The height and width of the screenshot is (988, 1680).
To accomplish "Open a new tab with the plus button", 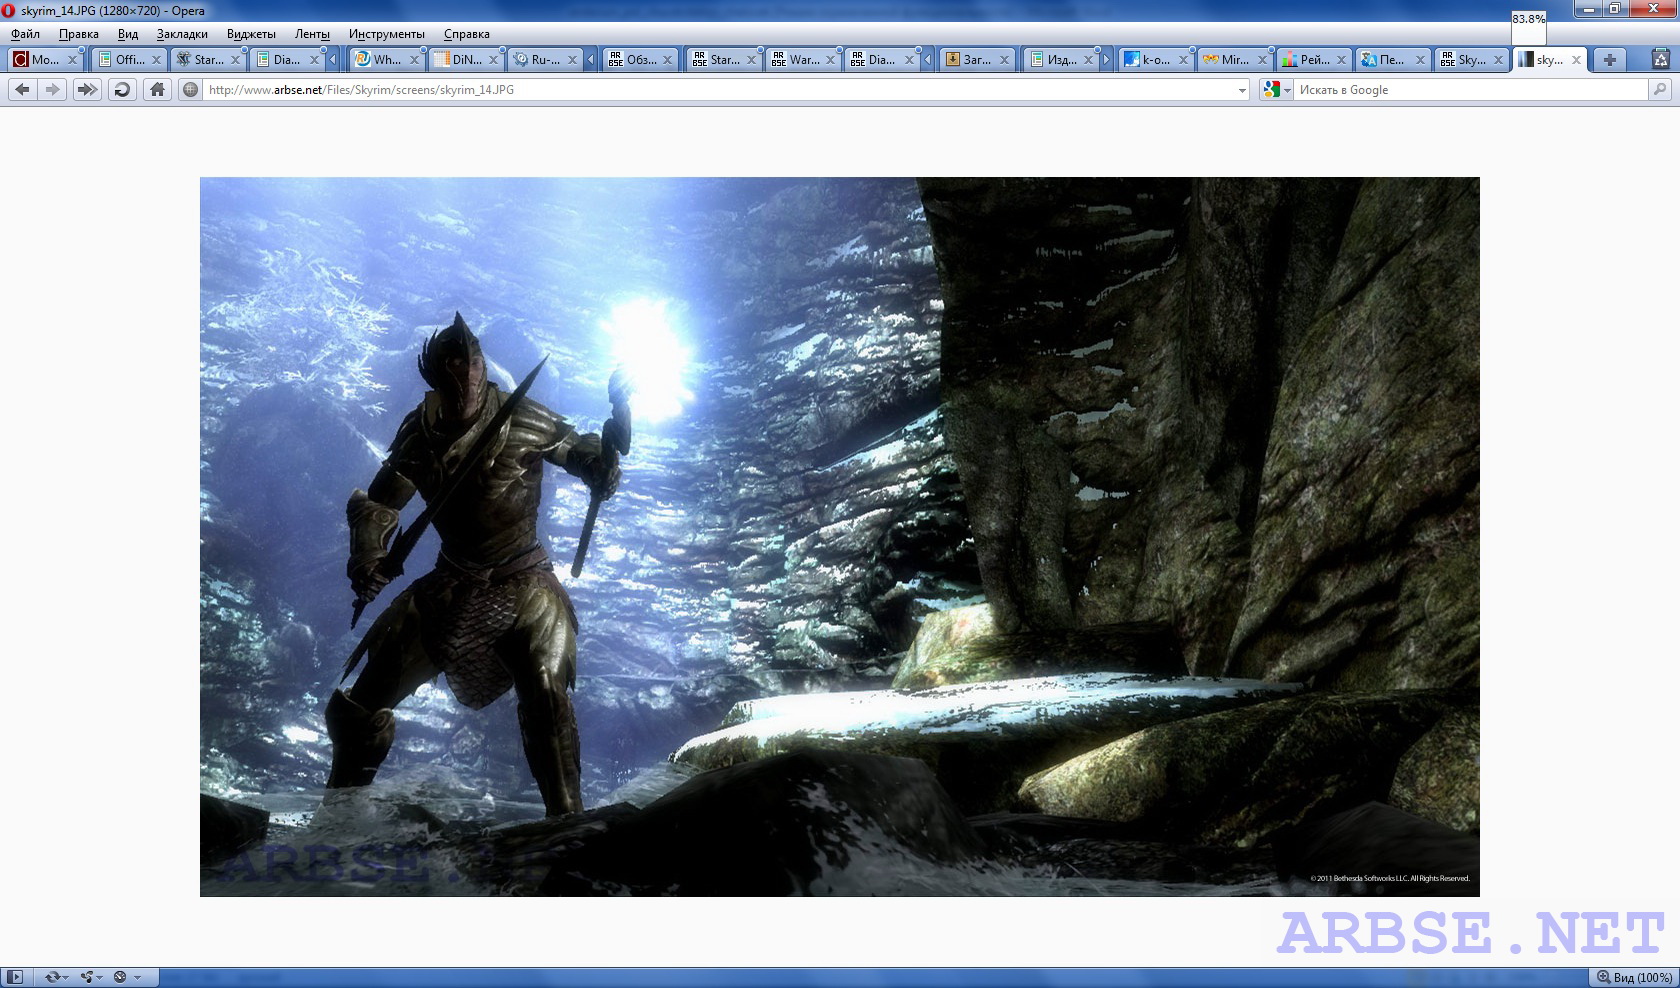I will coord(1609,60).
